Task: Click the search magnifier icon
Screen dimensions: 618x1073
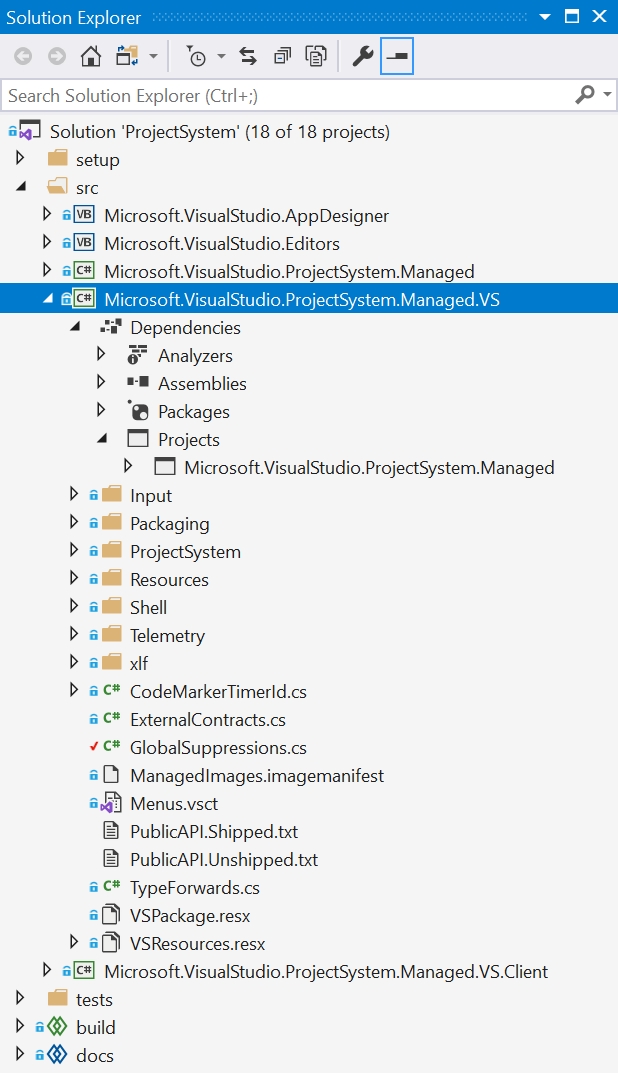Action: (x=585, y=94)
